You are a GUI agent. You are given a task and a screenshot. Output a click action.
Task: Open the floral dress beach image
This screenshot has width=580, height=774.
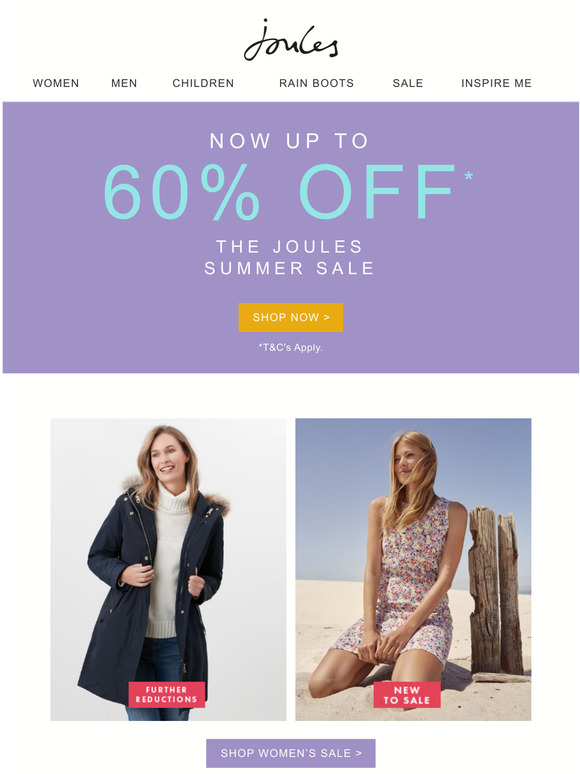413,569
